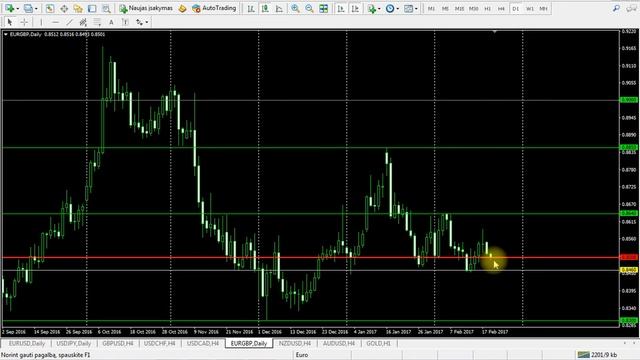Click the connection status 2201/9 kb indicator

click(x=598, y=355)
